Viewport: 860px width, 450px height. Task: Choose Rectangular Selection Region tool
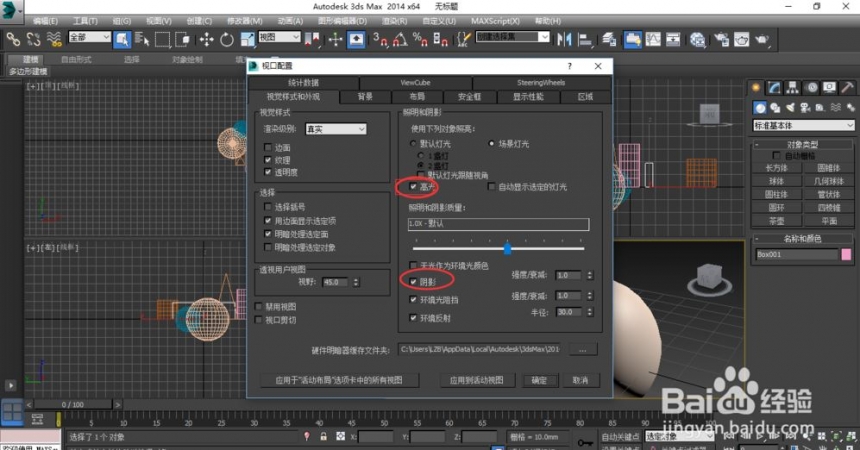point(162,39)
